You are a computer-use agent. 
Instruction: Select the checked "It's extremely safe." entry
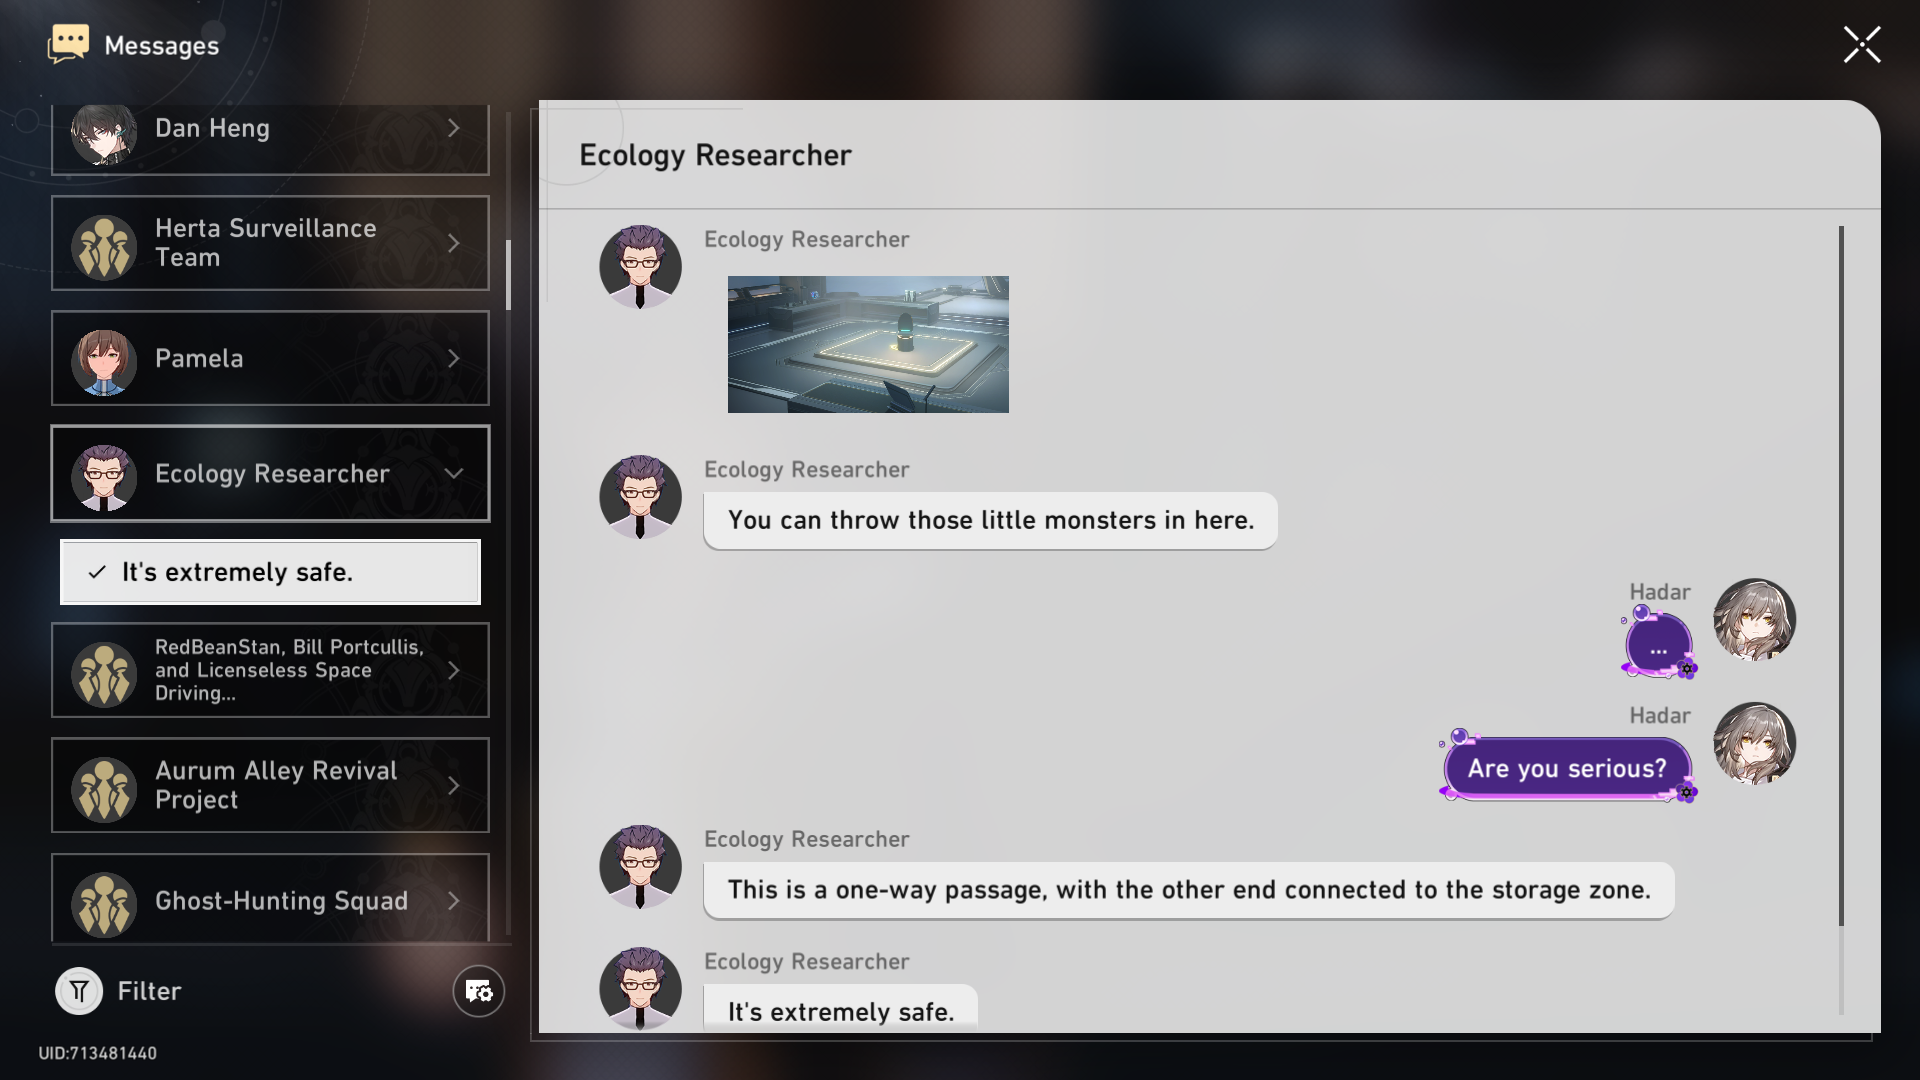(x=270, y=572)
